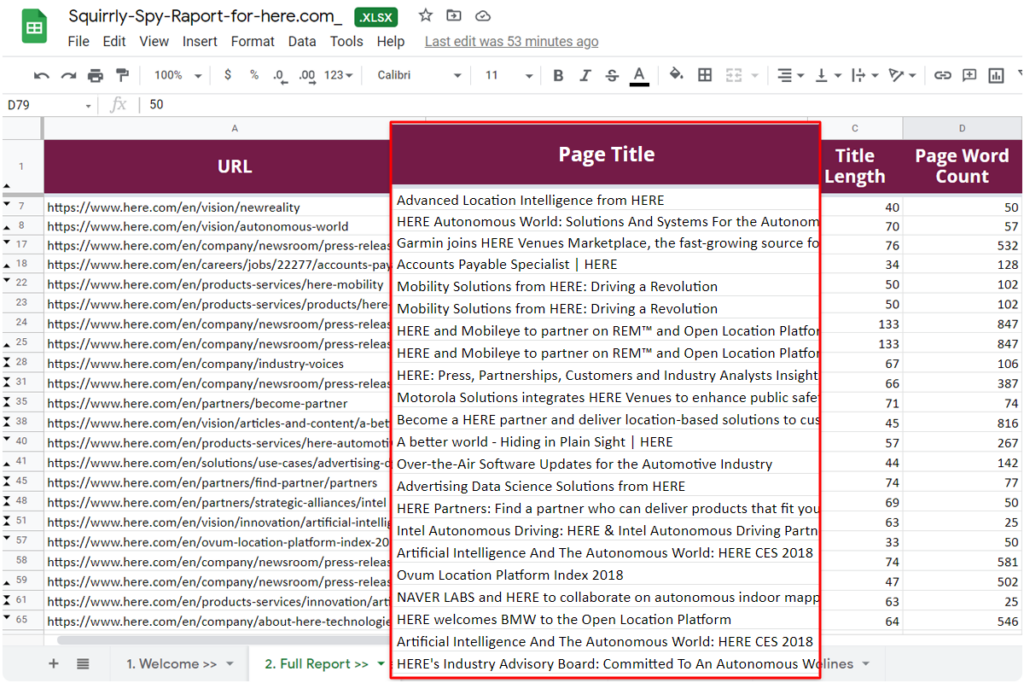Select the Page Title header cell
The width and height of the screenshot is (1024, 683).
click(605, 155)
